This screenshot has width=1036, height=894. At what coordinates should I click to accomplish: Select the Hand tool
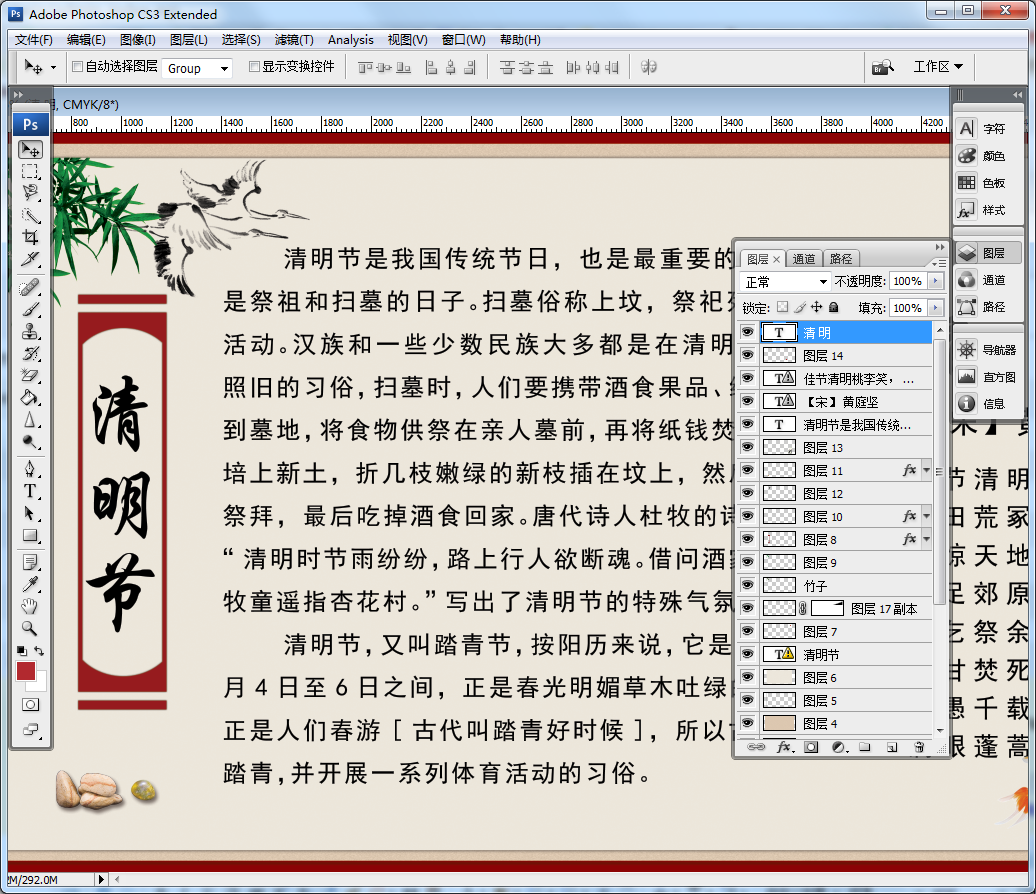30,606
